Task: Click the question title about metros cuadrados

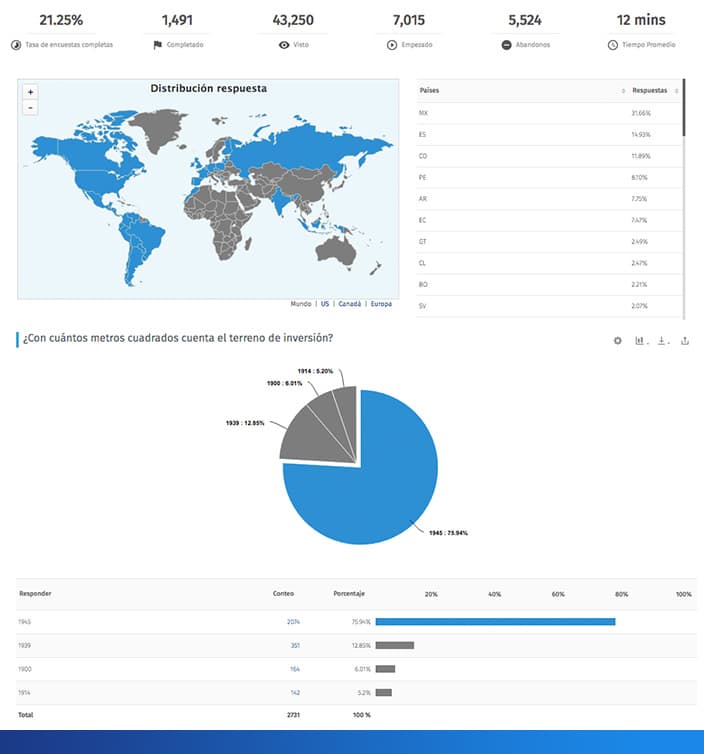Action: pos(178,338)
